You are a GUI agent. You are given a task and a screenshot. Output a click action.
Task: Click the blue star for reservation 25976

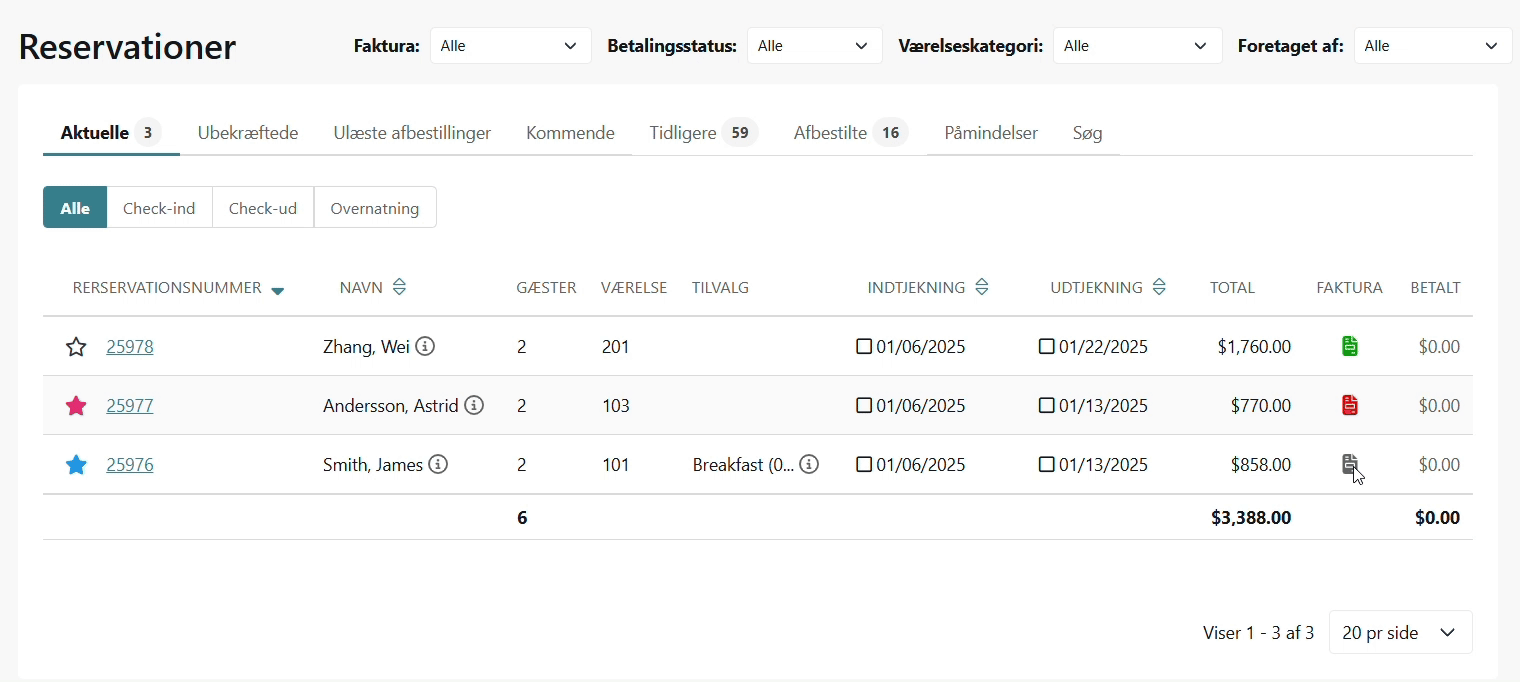point(76,465)
